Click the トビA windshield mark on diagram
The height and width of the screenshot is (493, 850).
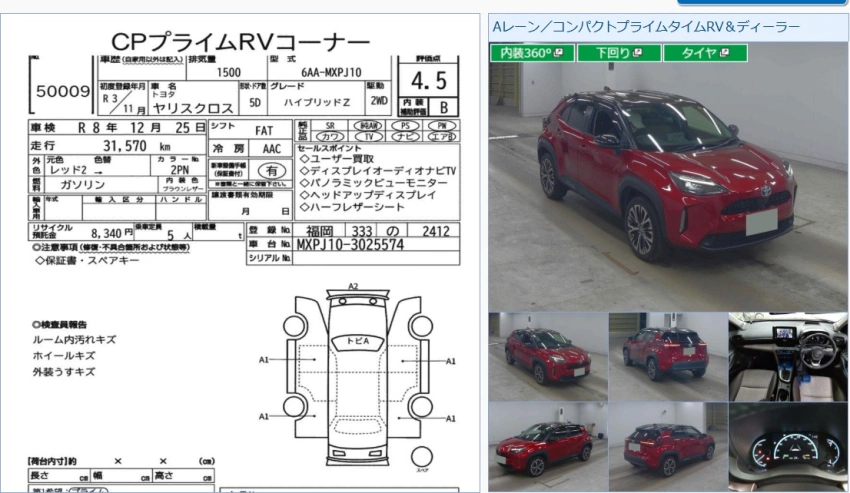358,341
